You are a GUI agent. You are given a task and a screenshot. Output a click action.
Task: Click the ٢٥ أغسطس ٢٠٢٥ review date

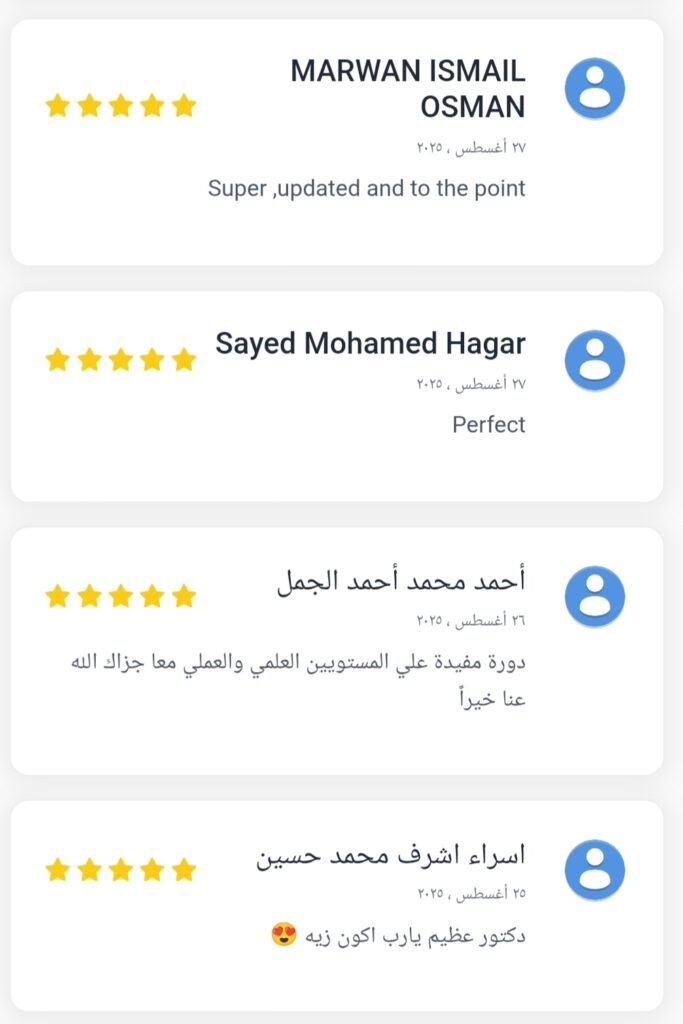[471, 893]
